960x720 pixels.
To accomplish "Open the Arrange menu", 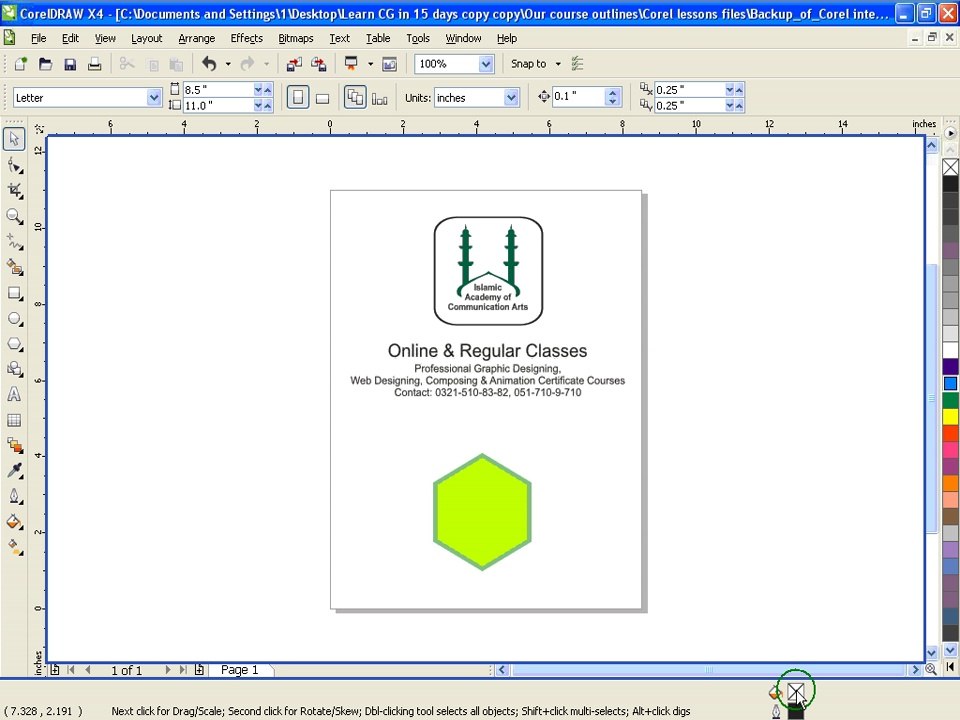I will [197, 38].
